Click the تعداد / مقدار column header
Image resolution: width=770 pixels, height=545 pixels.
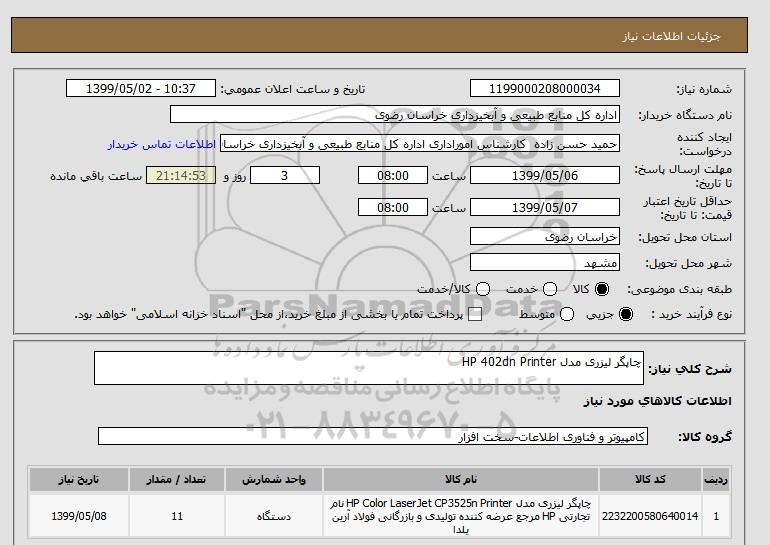coord(177,480)
